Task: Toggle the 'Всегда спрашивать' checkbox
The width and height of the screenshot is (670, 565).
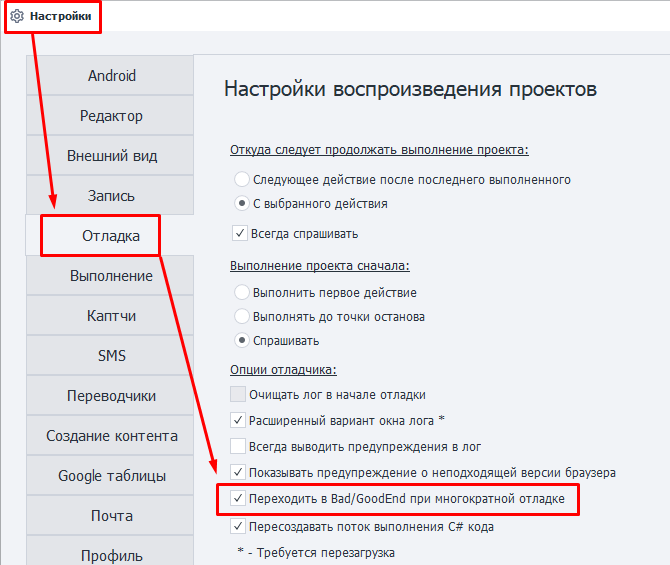Action: click(x=239, y=234)
